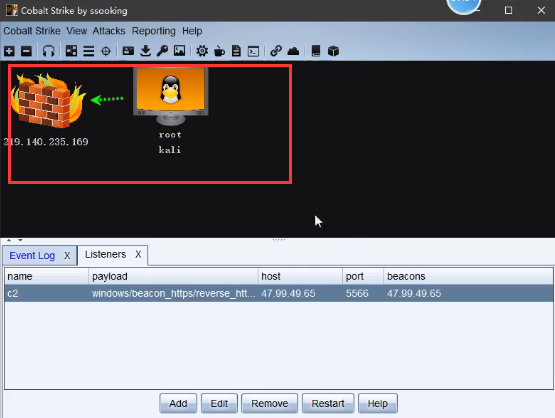The height and width of the screenshot is (418, 555).
Task: Manage web server via the cloud icon
Action: pyautogui.click(x=293, y=51)
